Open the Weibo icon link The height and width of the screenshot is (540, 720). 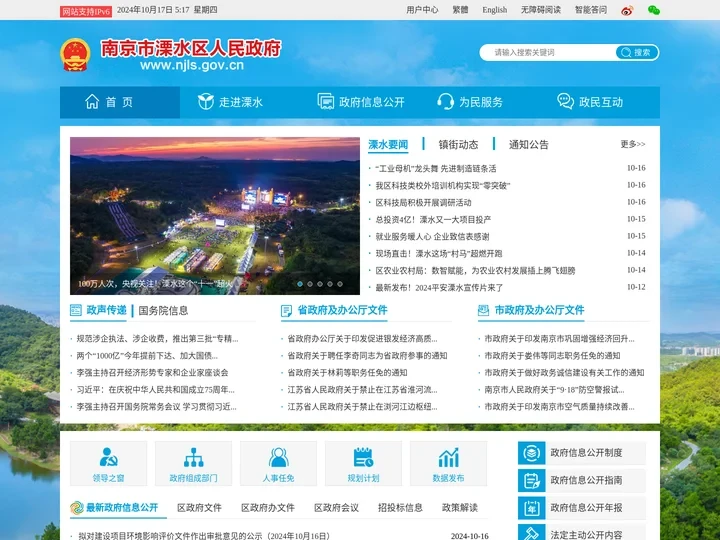[x=627, y=10]
